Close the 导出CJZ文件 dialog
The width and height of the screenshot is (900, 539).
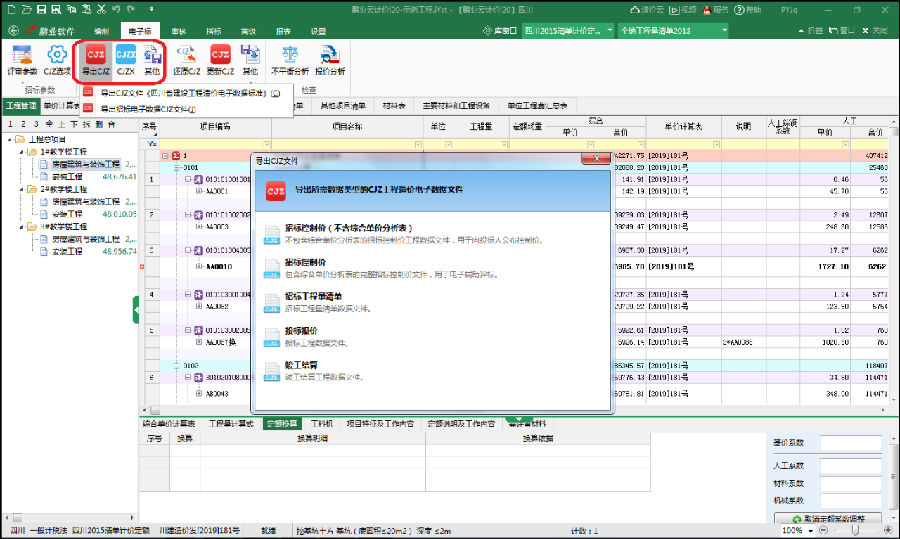596,157
